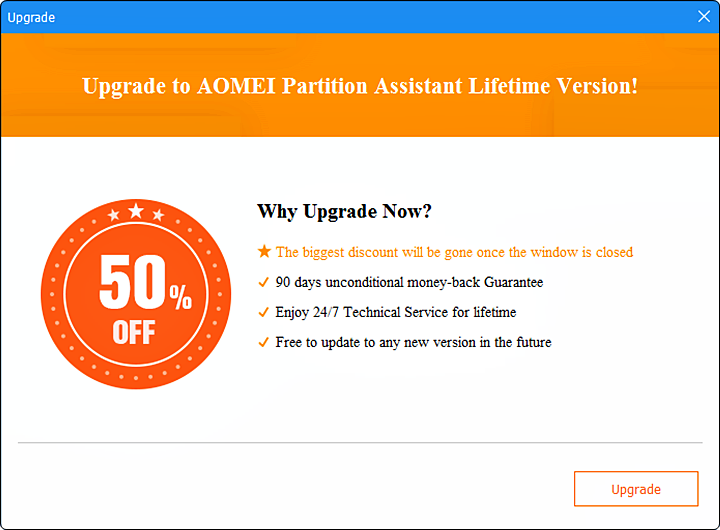Click the orange star beside biggest discount
This screenshot has height=530, width=720.
[x=264, y=252]
